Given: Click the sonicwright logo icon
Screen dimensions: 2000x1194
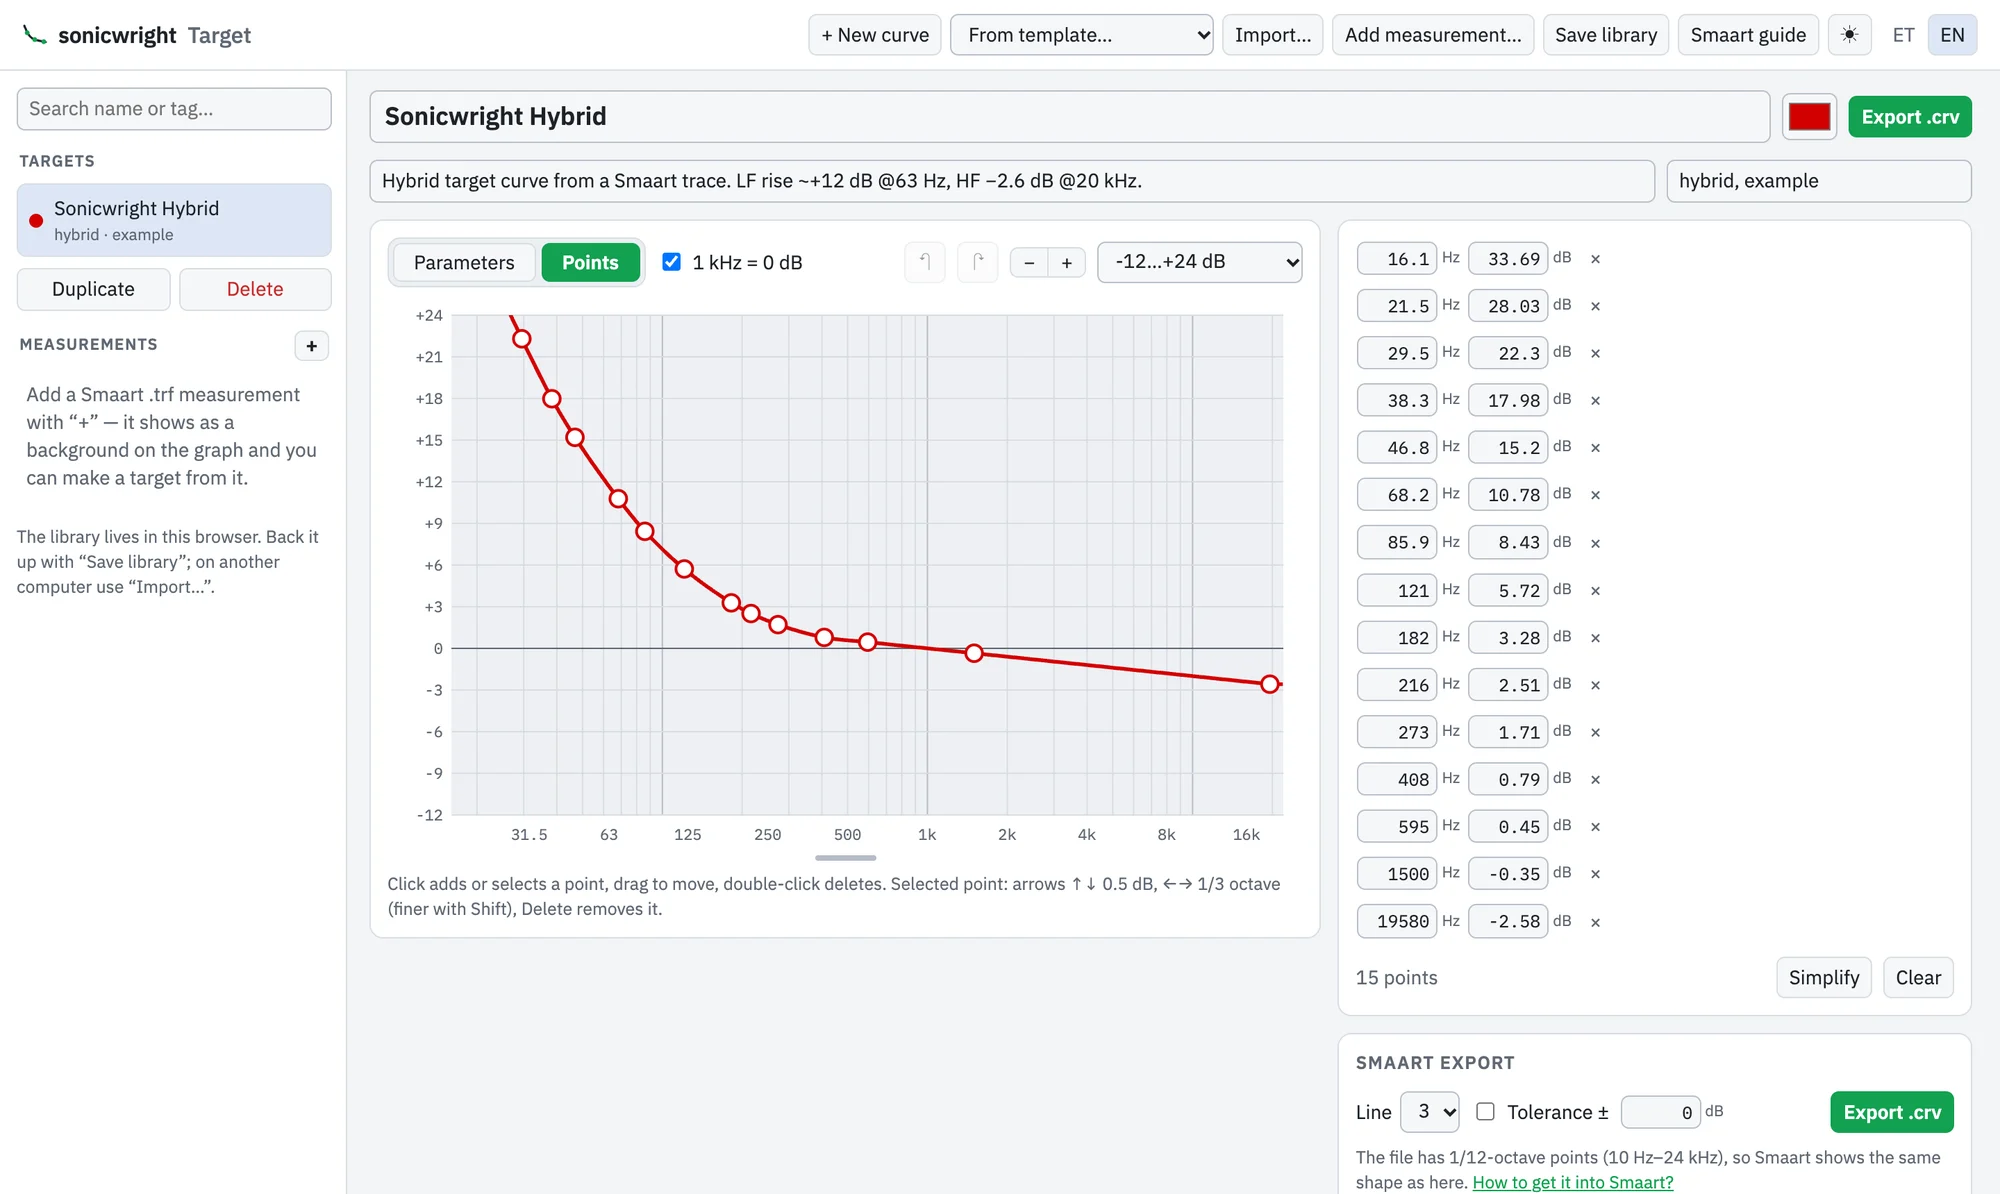Looking at the screenshot, I should pyautogui.click(x=35, y=35).
